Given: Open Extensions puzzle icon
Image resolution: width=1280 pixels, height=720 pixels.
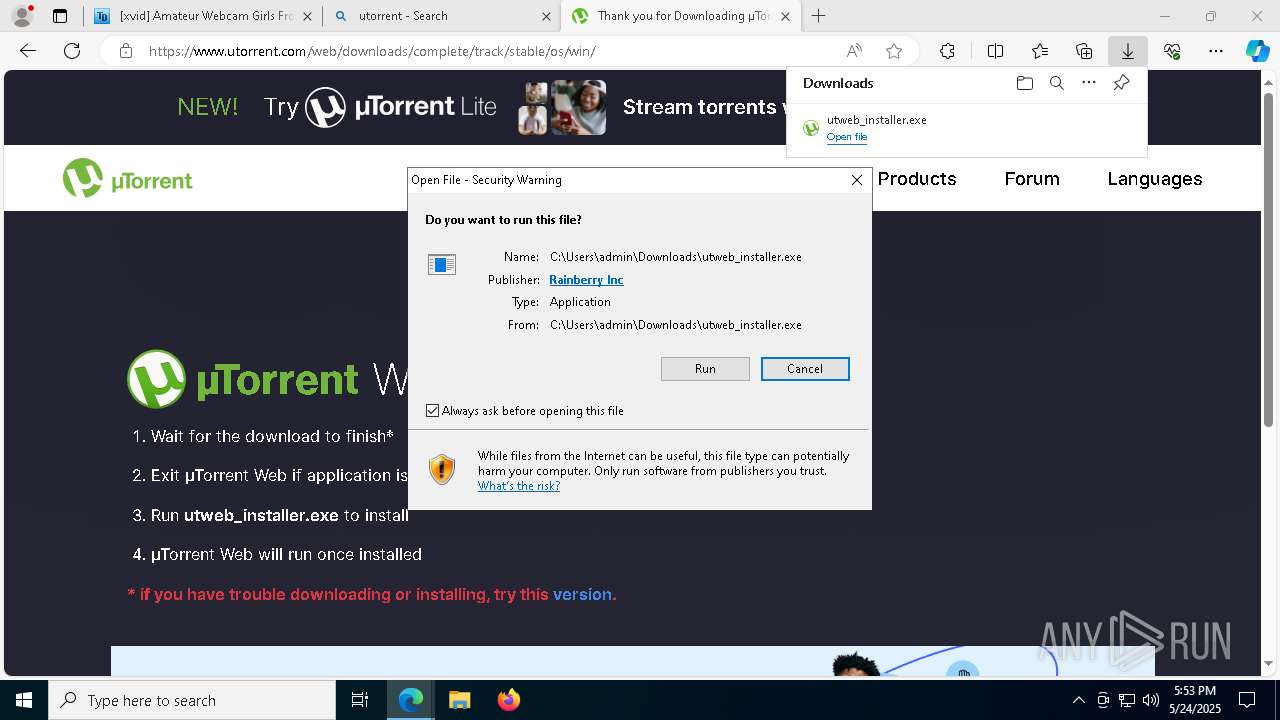Looking at the screenshot, I should [947, 51].
